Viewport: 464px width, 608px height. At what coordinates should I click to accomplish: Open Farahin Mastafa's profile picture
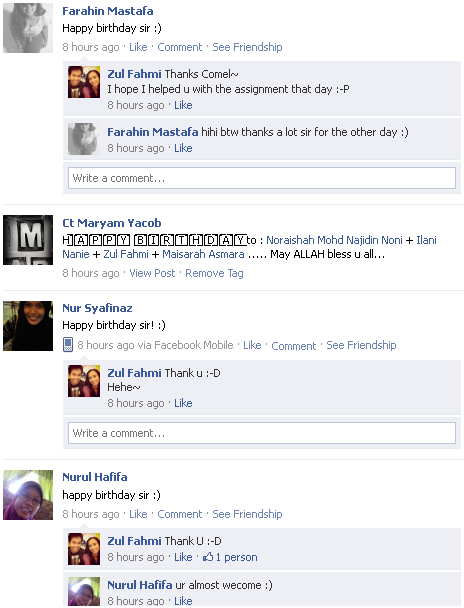point(28,28)
